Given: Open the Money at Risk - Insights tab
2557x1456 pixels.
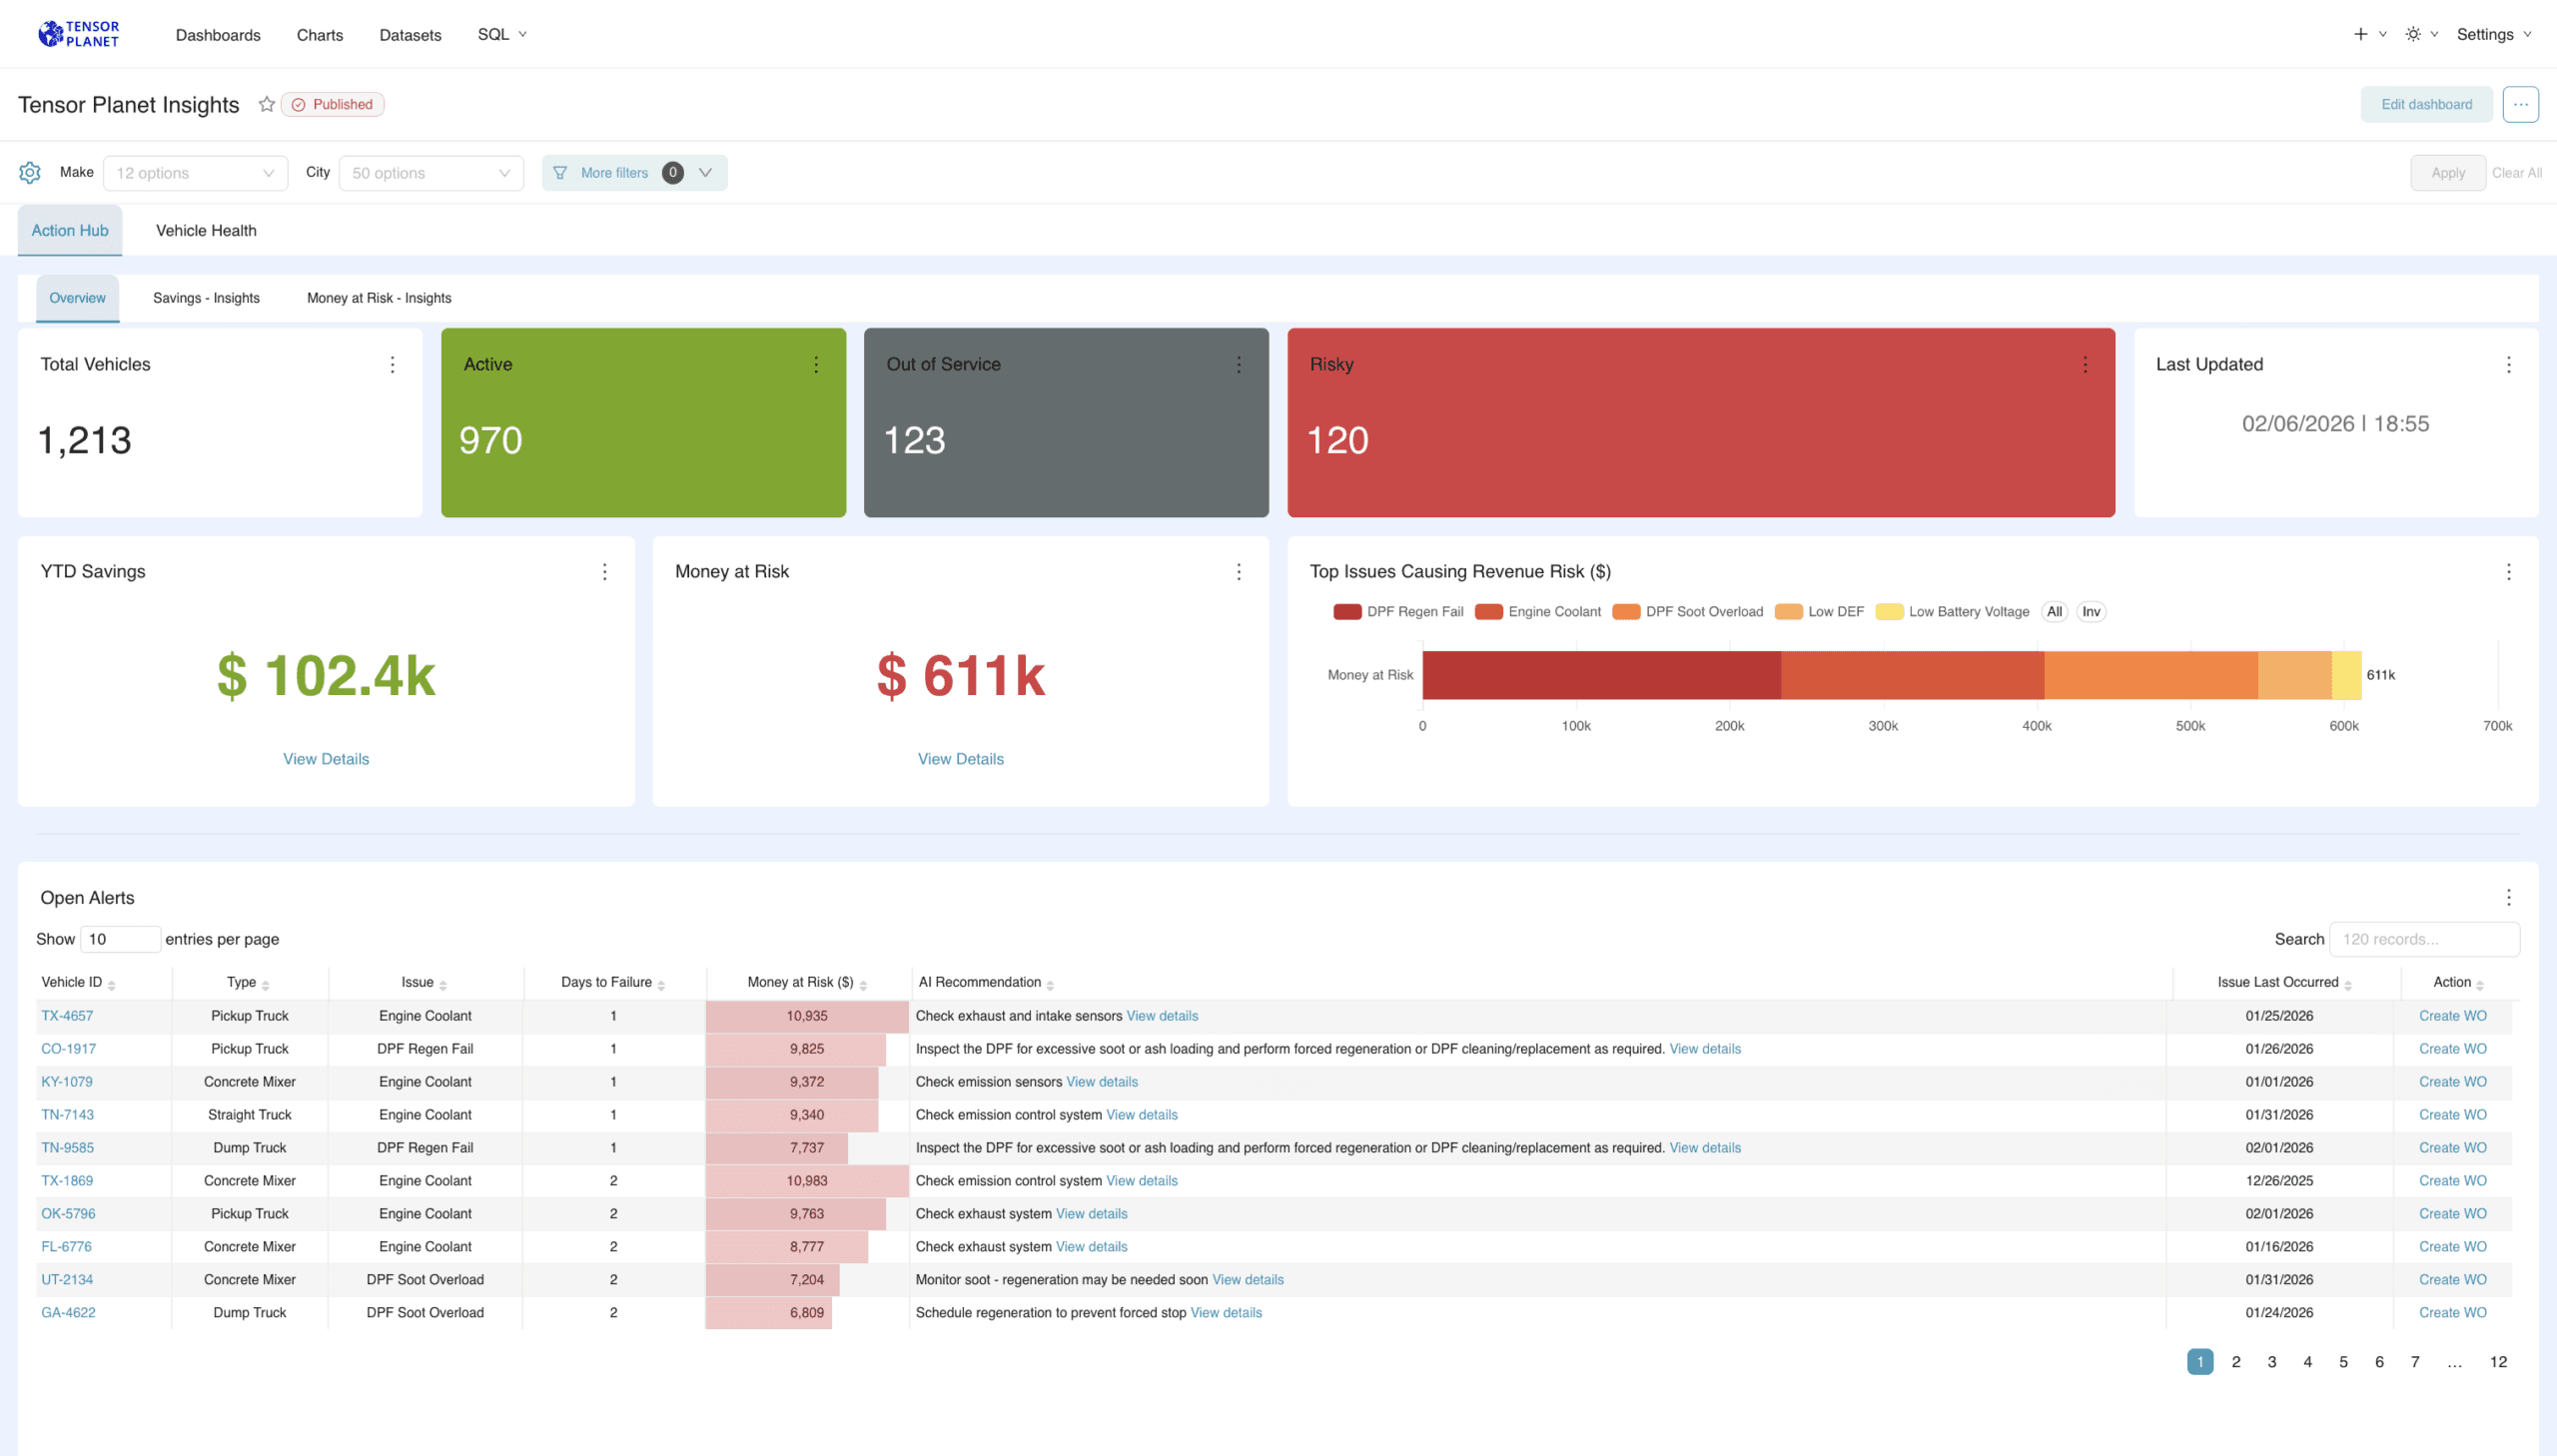Looking at the screenshot, I should click(379, 298).
